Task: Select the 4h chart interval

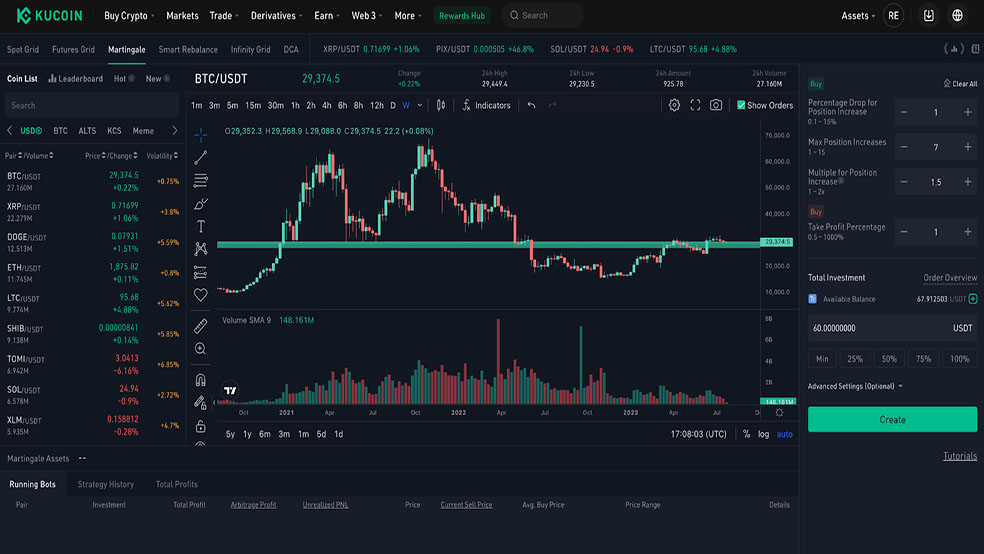Action: pos(326,105)
